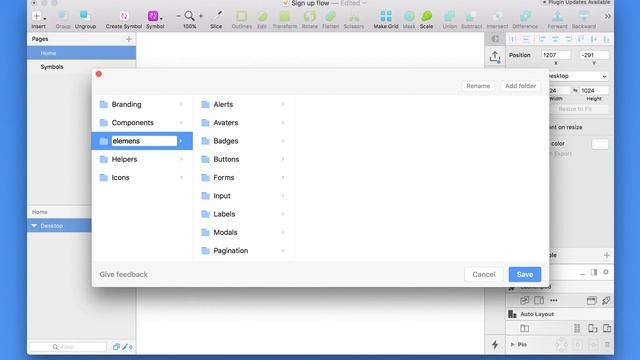Expand the Helpers folder chevron
Screen dimensions: 640x360
(181, 159)
